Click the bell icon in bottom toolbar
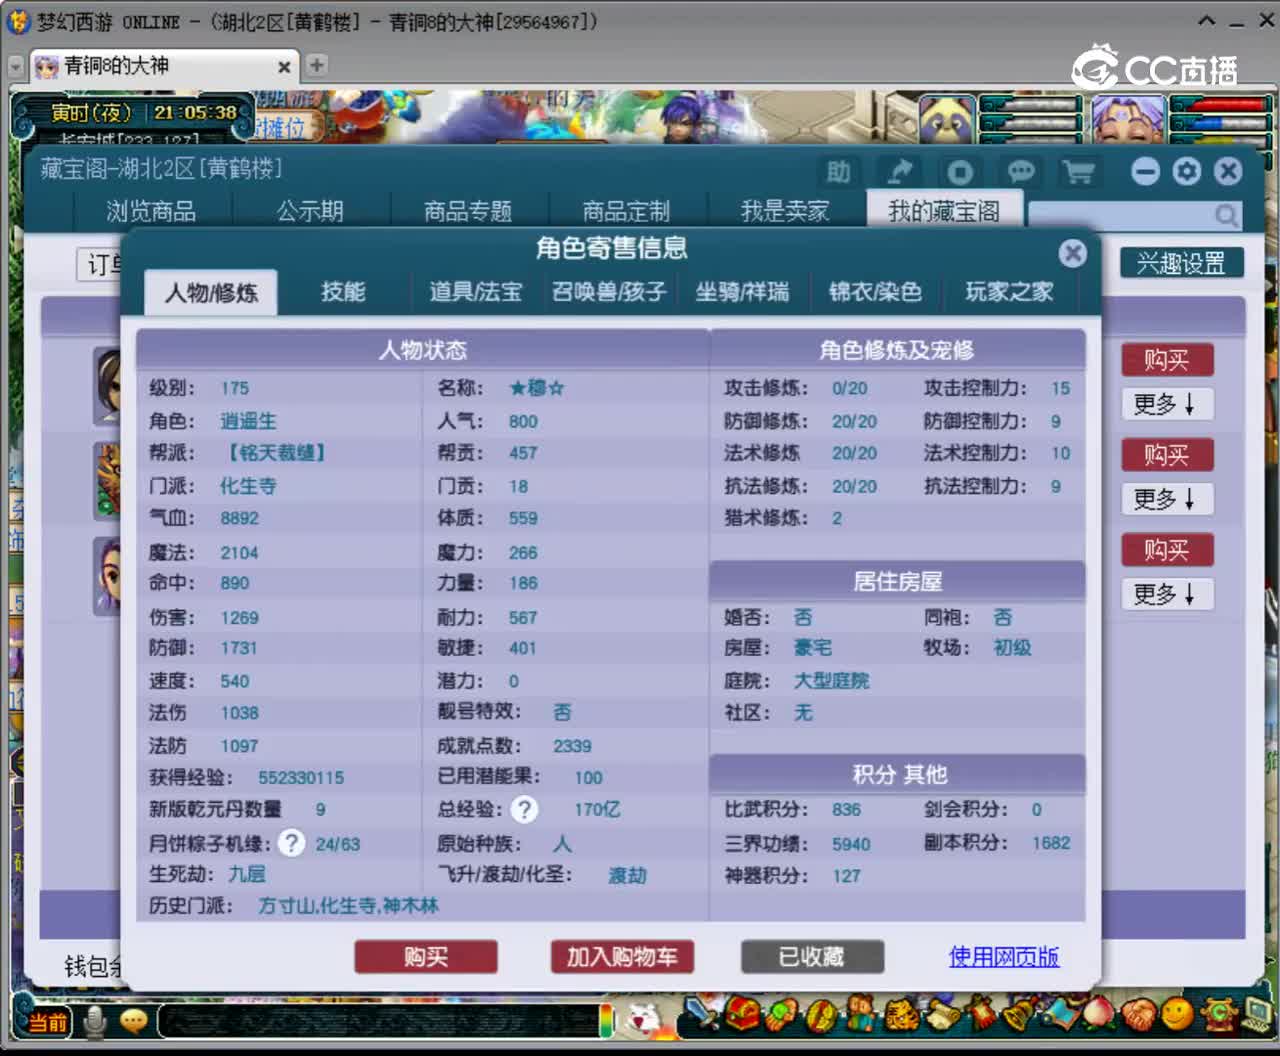 (x=1018, y=1016)
